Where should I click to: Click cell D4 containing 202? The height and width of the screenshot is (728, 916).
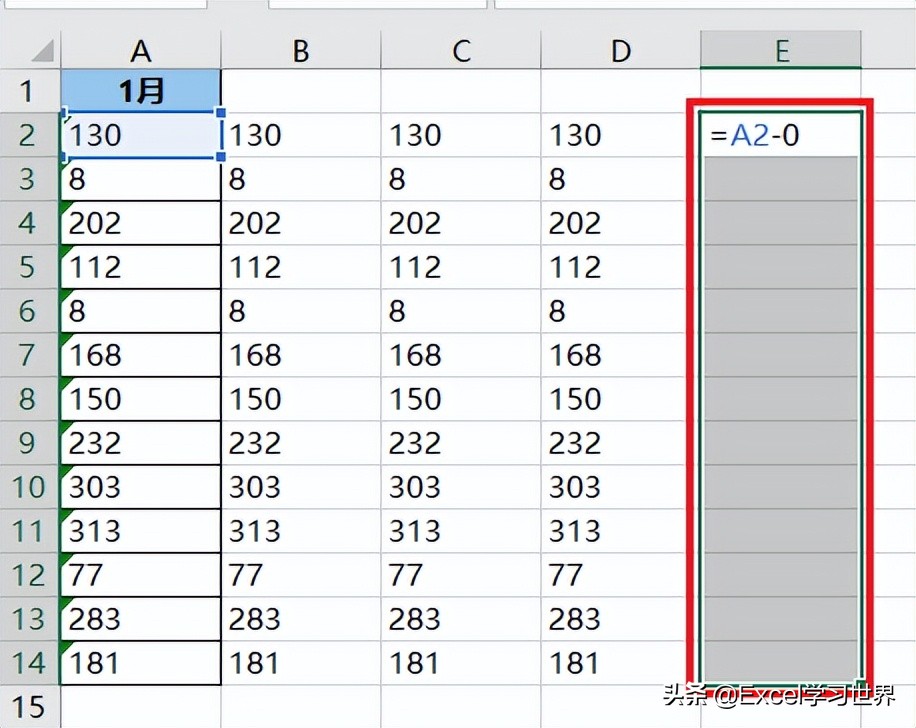tap(620, 223)
